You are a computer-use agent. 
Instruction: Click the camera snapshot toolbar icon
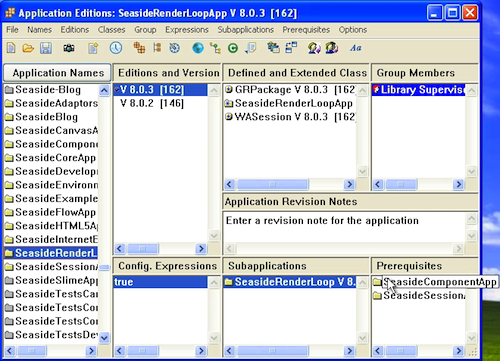tap(69, 48)
